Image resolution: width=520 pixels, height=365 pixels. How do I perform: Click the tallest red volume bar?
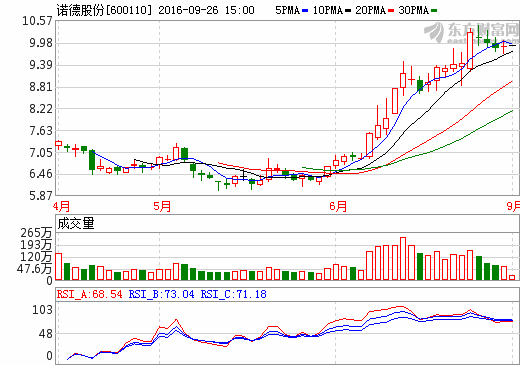[x=403, y=258]
